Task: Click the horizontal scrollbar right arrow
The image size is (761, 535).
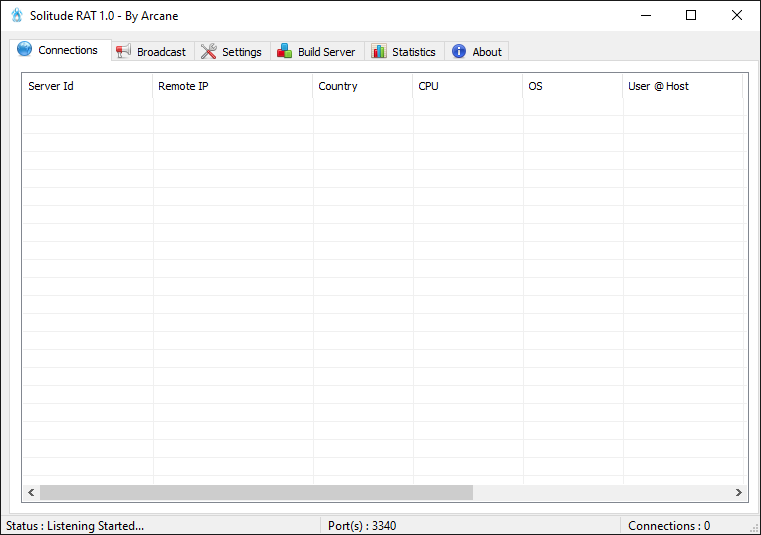Action: [x=739, y=492]
